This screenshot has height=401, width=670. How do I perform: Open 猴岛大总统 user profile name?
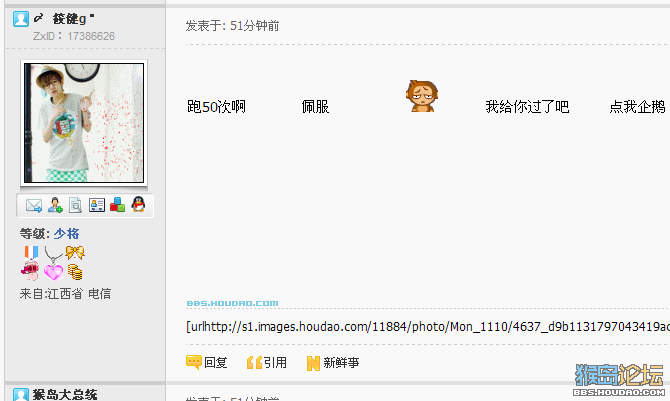[x=65, y=394]
